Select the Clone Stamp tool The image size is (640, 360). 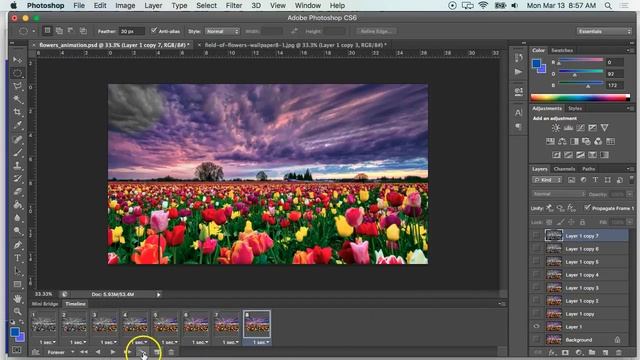pos(17,166)
